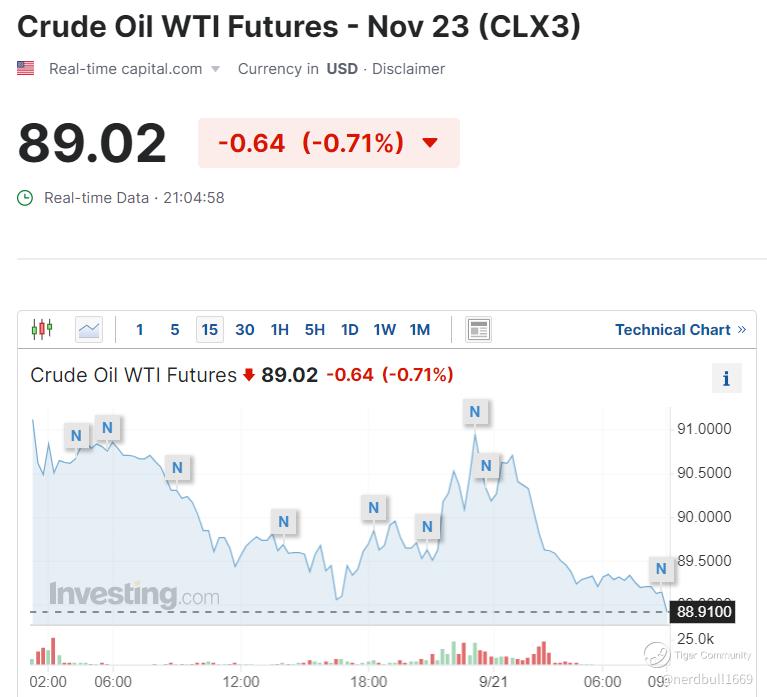Click the US flag icon
This screenshot has width=767, height=697.
pyautogui.click(x=25, y=68)
